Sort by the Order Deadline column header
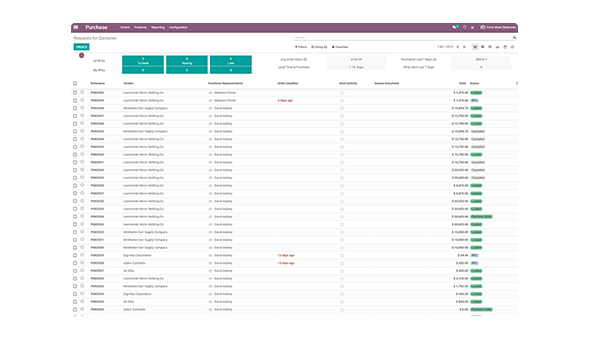The height and width of the screenshot is (360, 590). tap(287, 83)
